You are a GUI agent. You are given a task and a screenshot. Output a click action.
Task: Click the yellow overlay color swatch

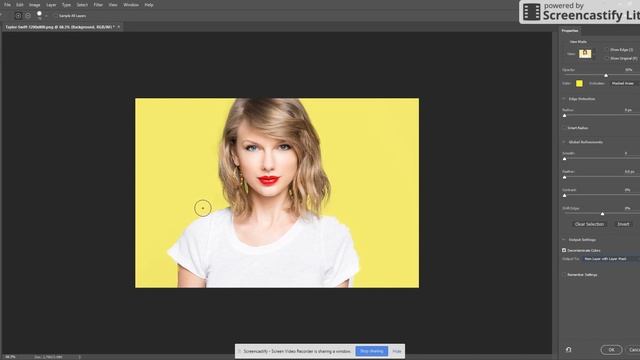point(579,83)
